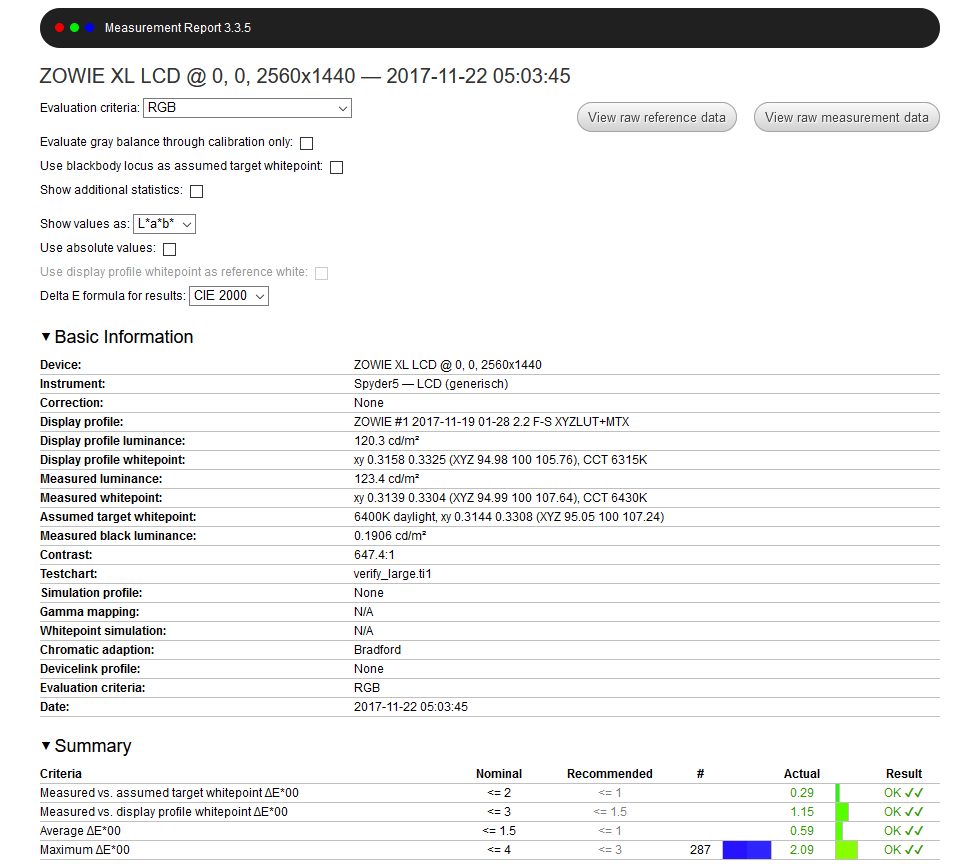955x864 pixels.
Task: Click the green bar next to 2.09 actual value
Action: pos(847,850)
